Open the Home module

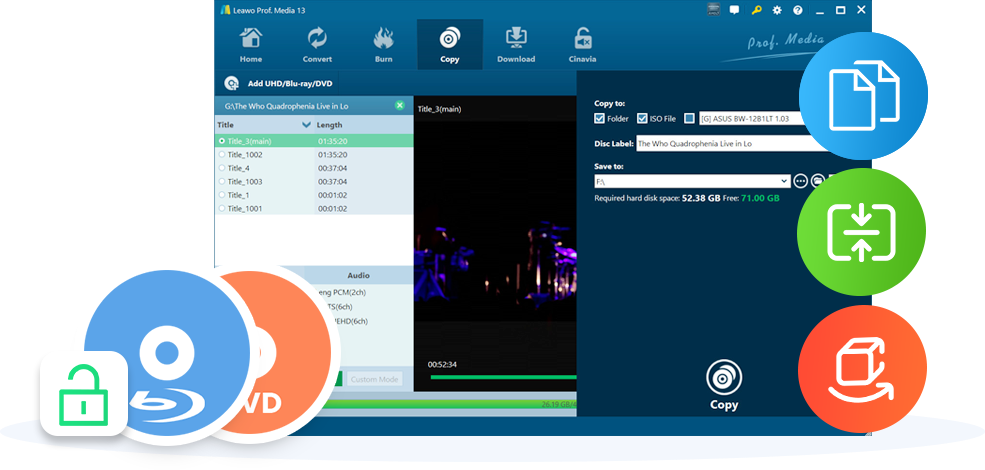point(251,45)
